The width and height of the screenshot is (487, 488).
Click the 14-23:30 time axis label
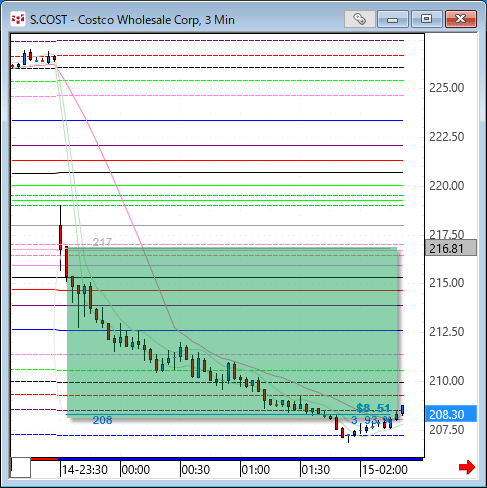pyautogui.click(x=85, y=470)
